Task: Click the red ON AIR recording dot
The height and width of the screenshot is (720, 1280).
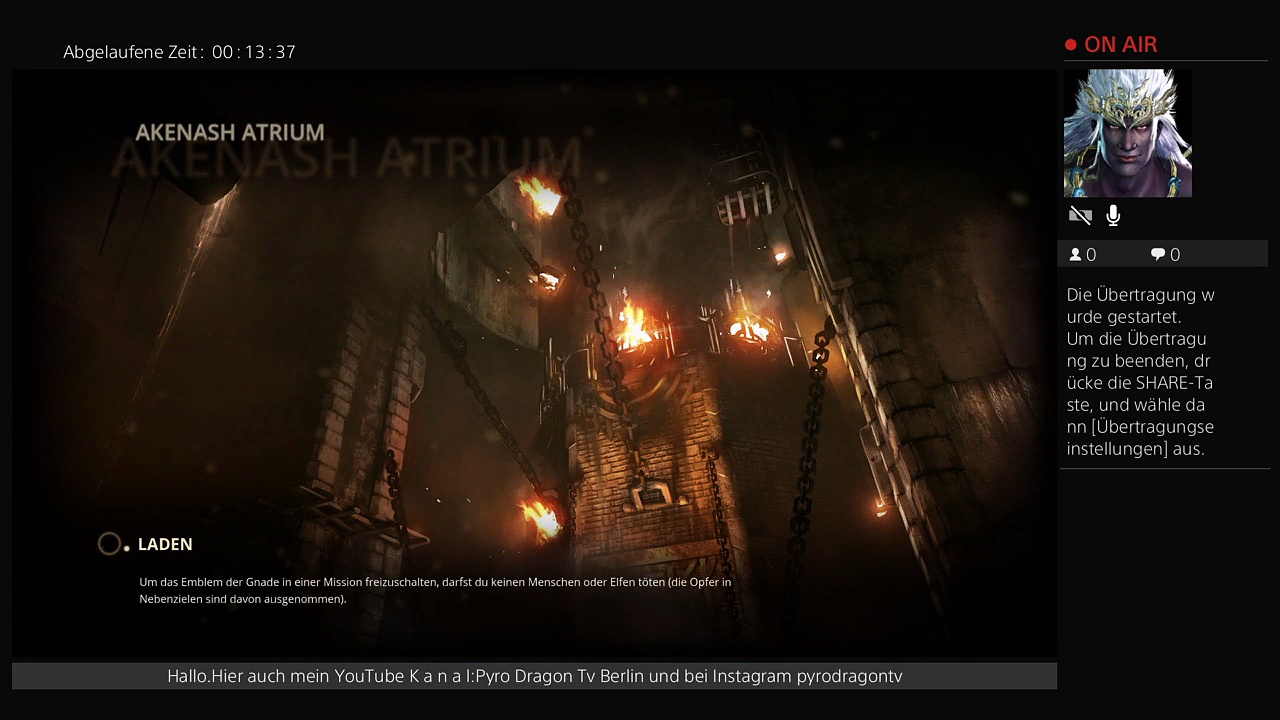Action: (x=1070, y=45)
